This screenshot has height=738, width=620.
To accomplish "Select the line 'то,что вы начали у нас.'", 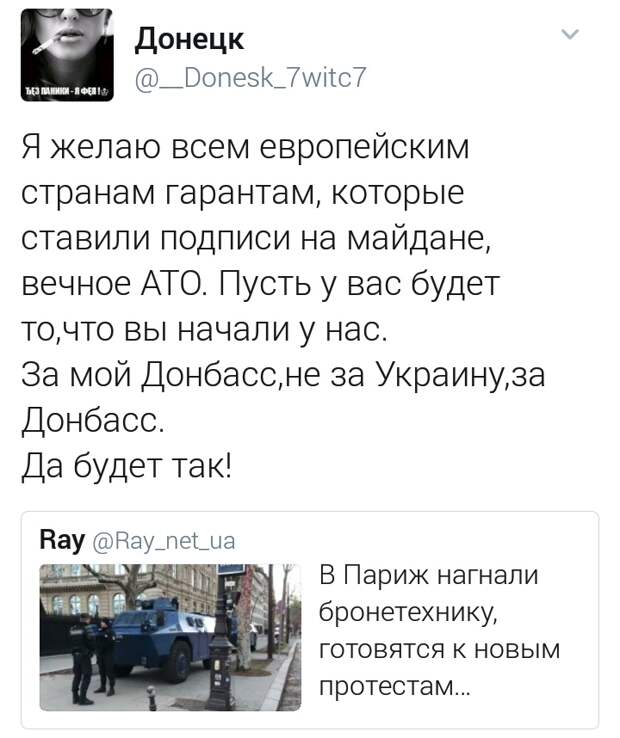I will click(205, 330).
